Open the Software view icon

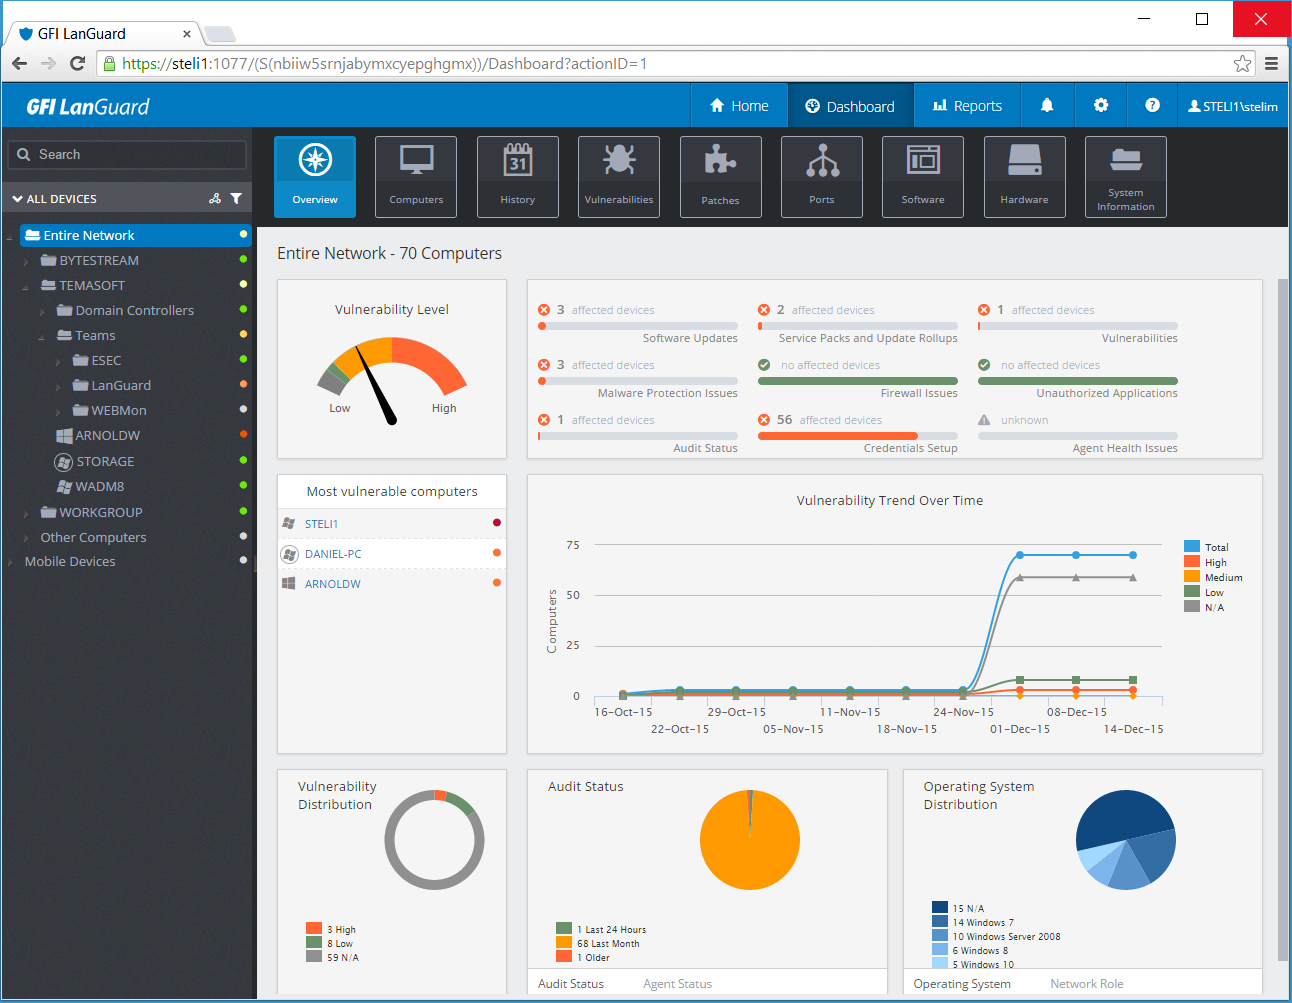(x=922, y=176)
